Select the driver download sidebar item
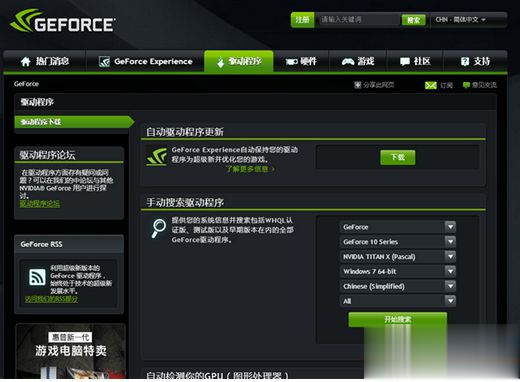The width and height of the screenshot is (520, 382). [74, 122]
